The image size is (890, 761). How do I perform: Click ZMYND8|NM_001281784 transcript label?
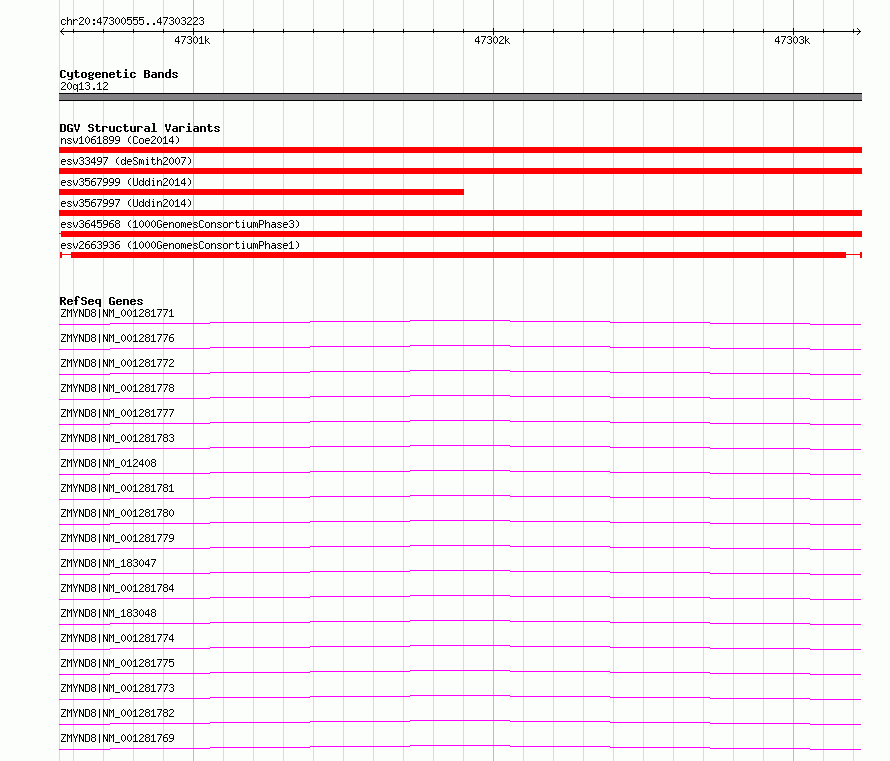point(117,588)
